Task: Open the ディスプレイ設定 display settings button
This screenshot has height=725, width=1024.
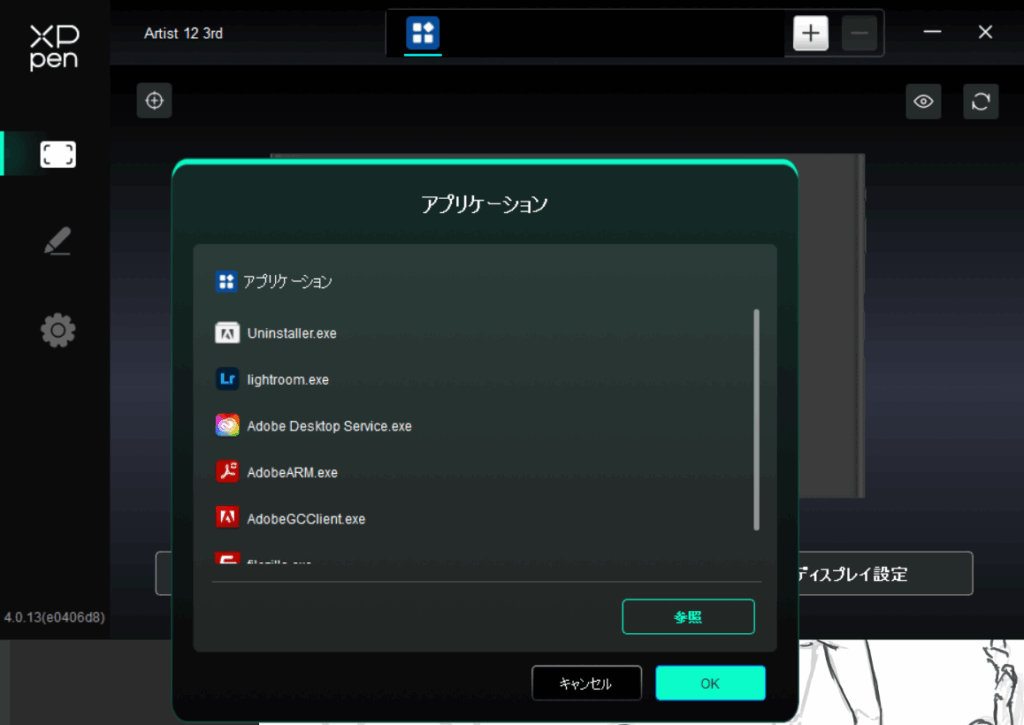Action: [880, 574]
